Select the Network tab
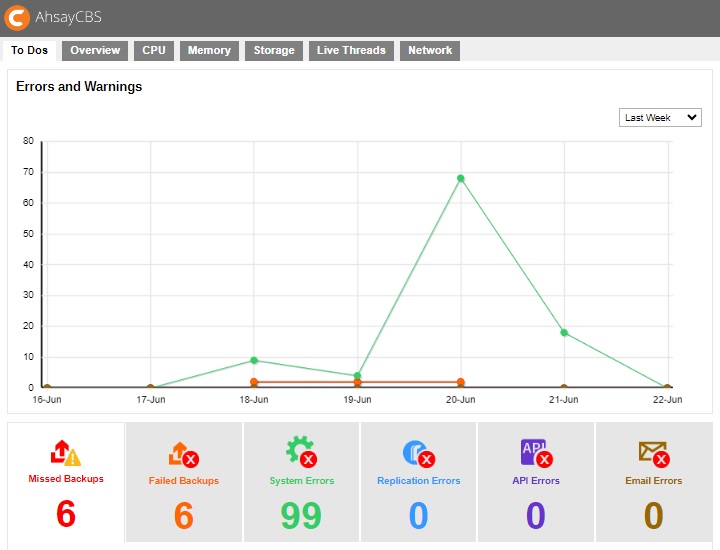720x550 pixels. point(430,51)
